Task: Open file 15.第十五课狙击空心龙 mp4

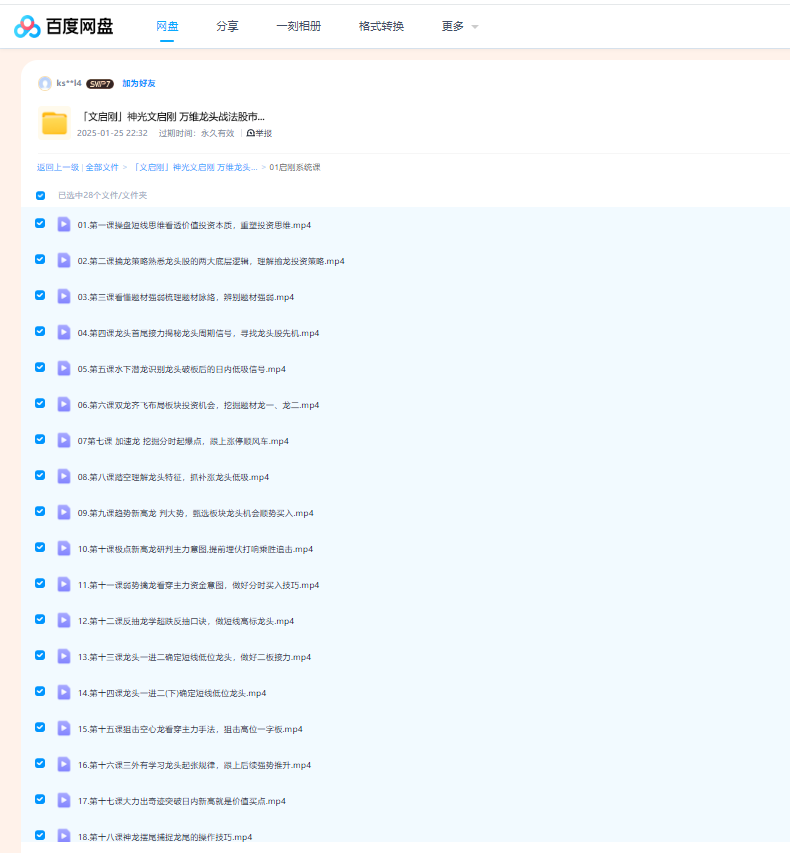Action: [190, 729]
